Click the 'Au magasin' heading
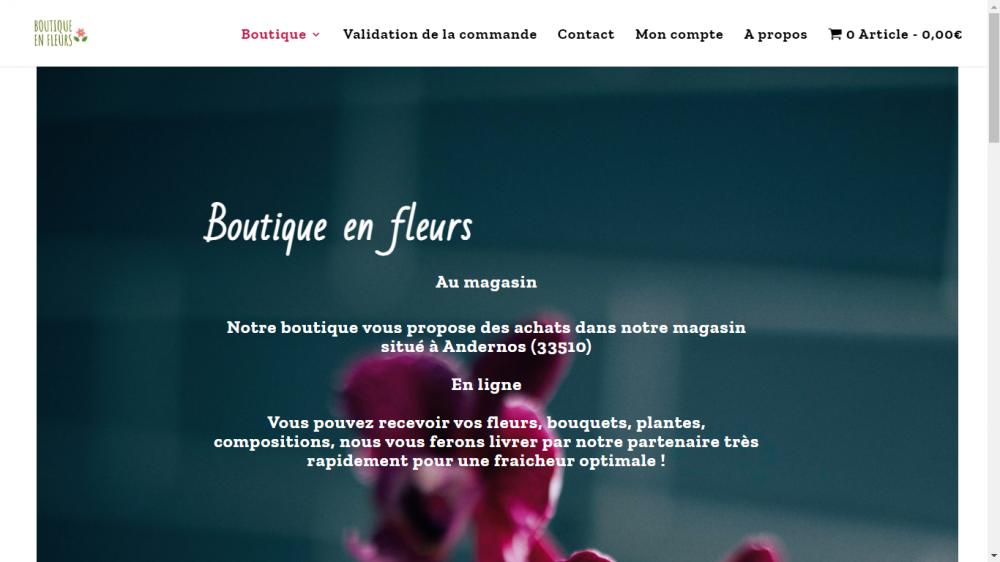Image resolution: width=1000 pixels, height=562 pixels. [486, 282]
